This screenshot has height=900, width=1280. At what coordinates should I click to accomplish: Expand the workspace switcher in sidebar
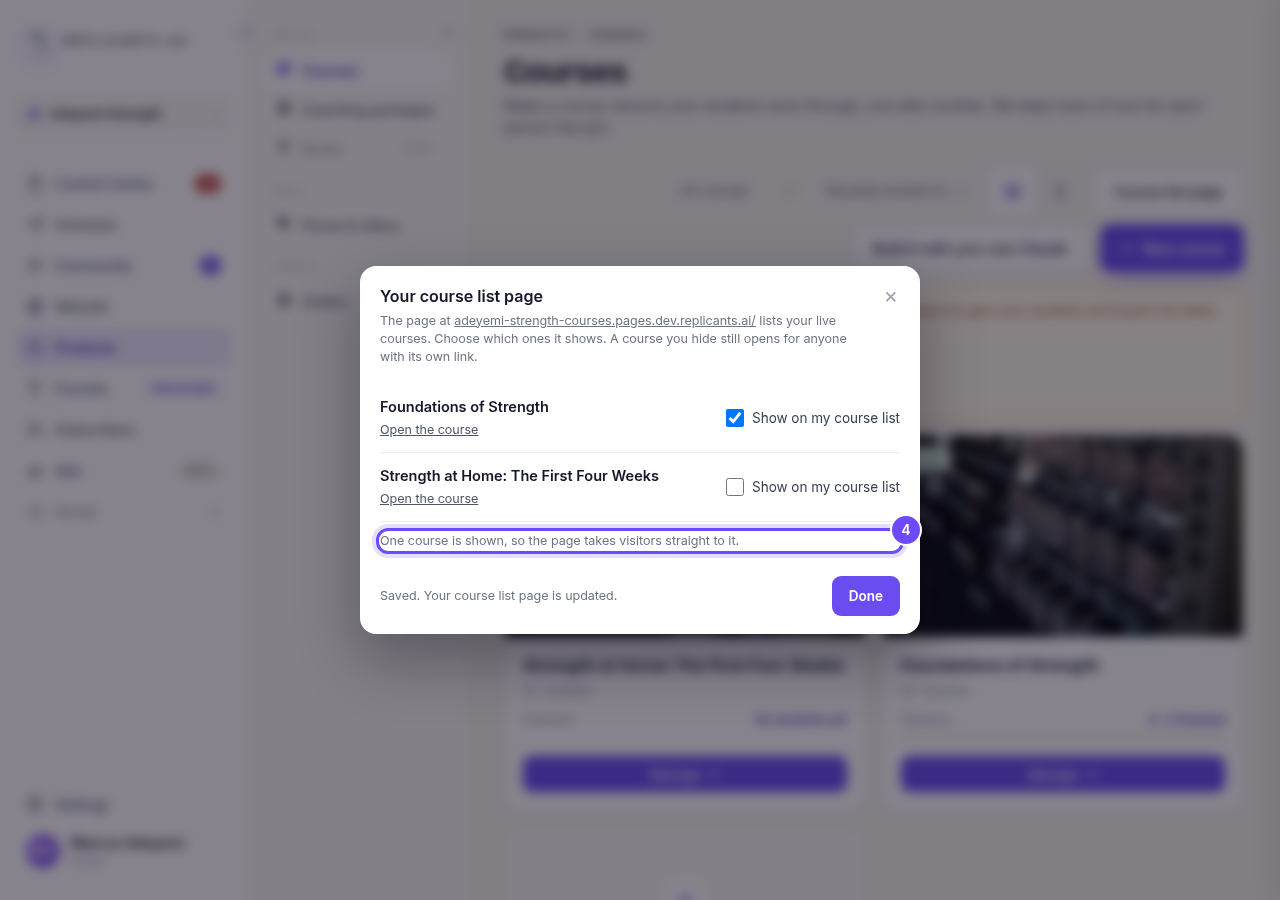124,114
